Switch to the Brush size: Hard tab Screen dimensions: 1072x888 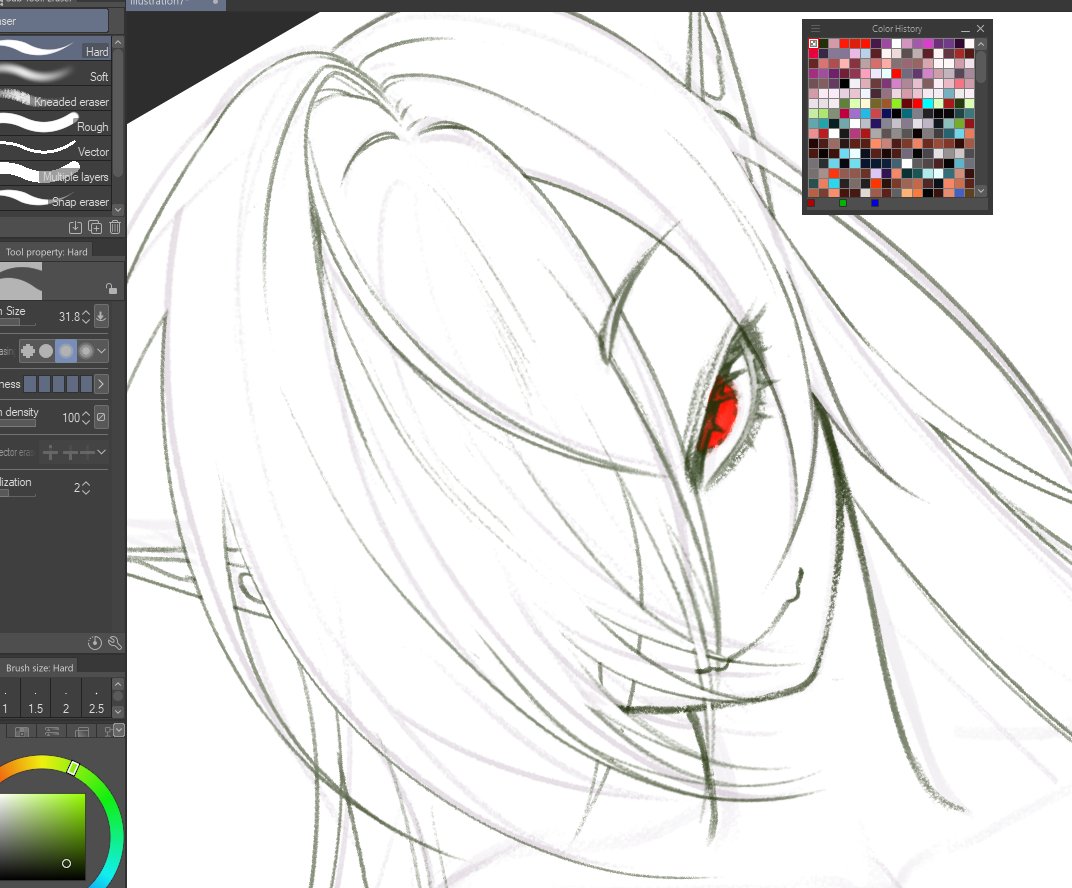pos(39,667)
